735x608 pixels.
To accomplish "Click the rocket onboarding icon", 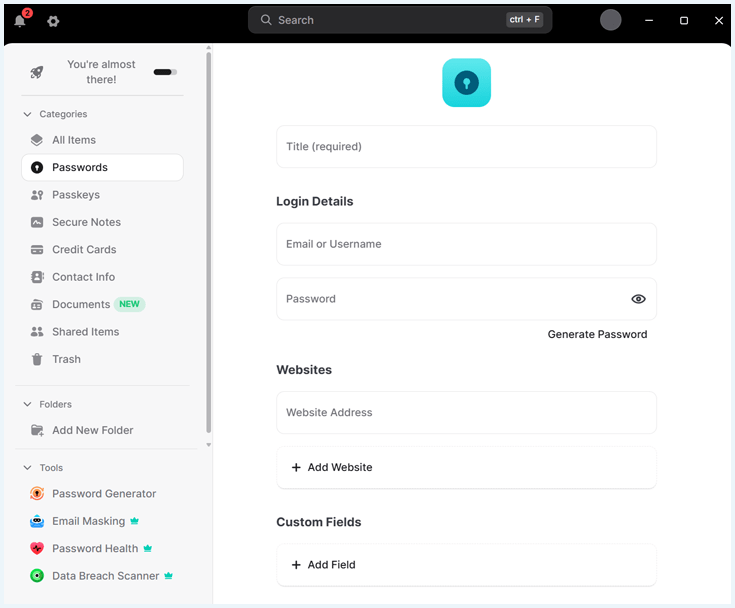I will pos(37,72).
